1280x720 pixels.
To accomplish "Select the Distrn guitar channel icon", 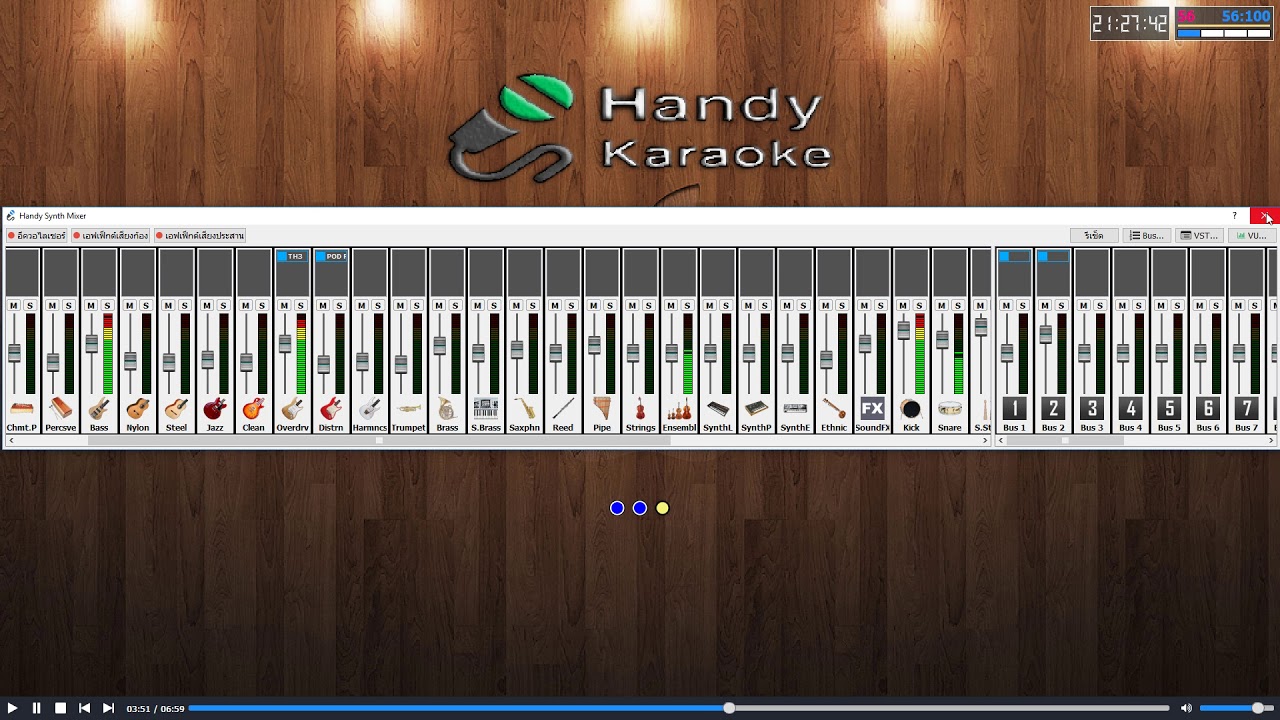I will pyautogui.click(x=331, y=408).
